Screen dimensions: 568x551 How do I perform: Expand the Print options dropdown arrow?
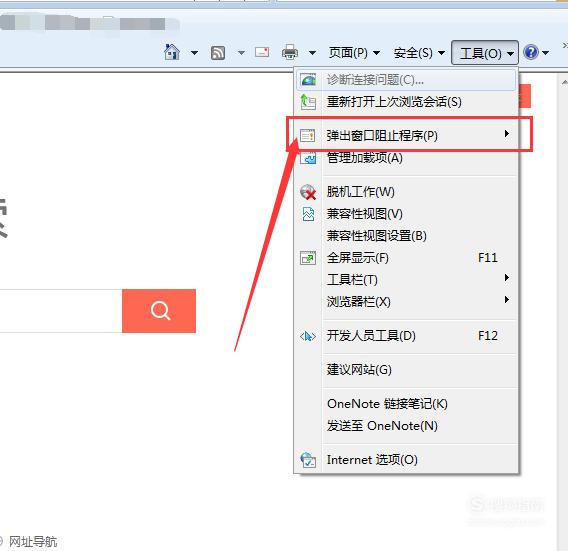pyautogui.click(x=312, y=53)
